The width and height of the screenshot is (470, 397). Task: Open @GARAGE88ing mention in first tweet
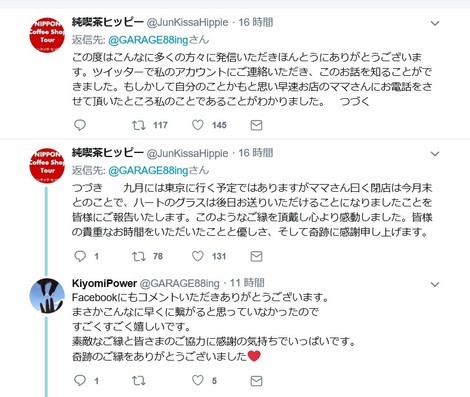pos(148,40)
